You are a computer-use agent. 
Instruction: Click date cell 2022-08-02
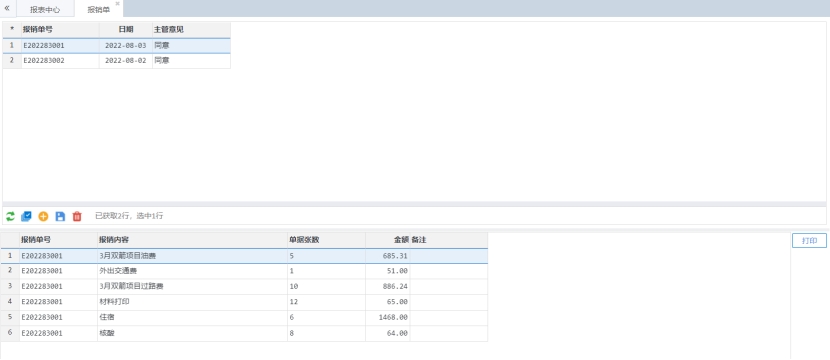click(125, 61)
